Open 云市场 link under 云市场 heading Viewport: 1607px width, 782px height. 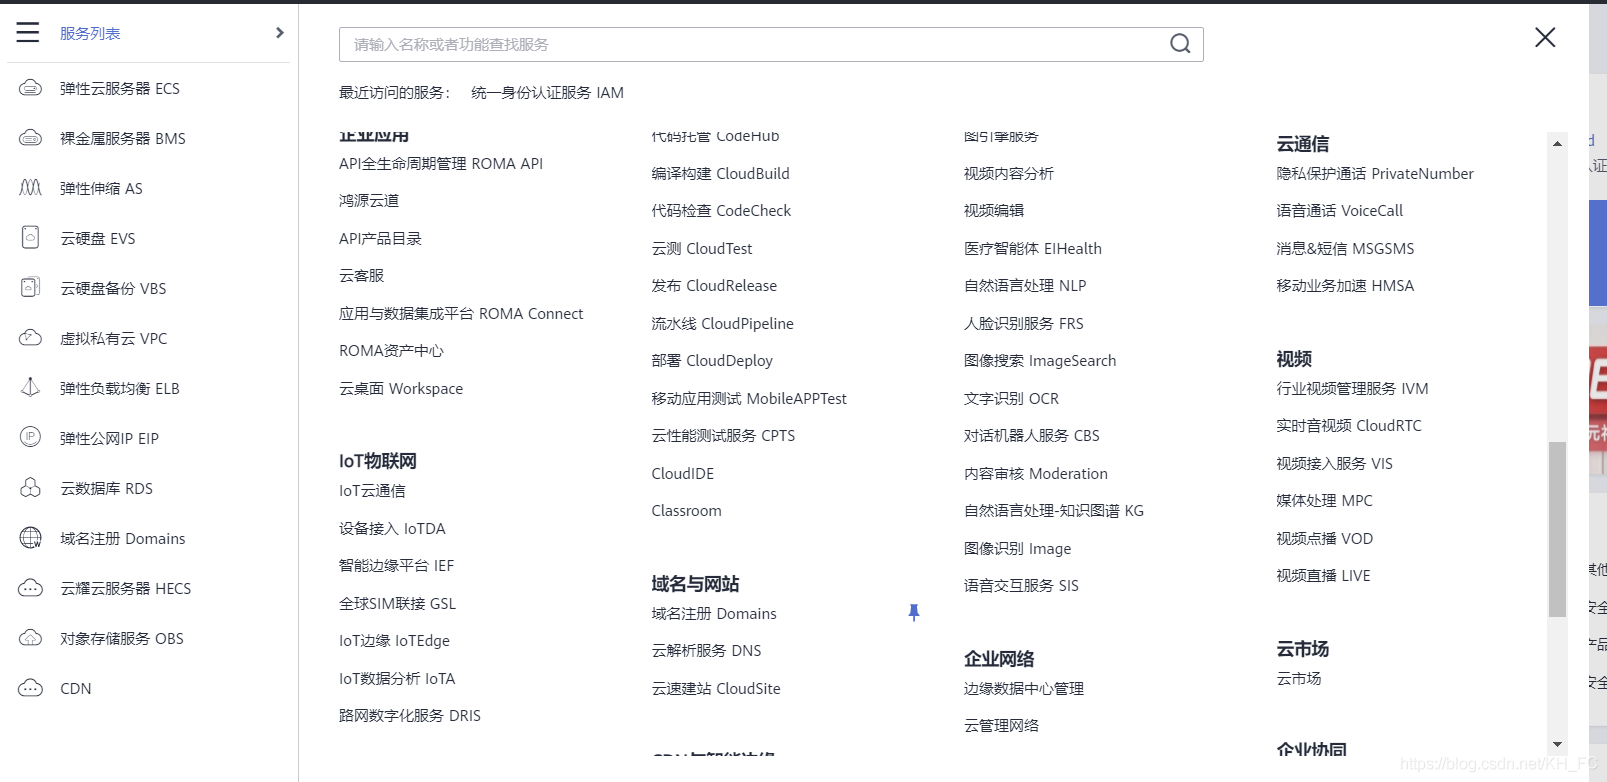pos(1299,678)
